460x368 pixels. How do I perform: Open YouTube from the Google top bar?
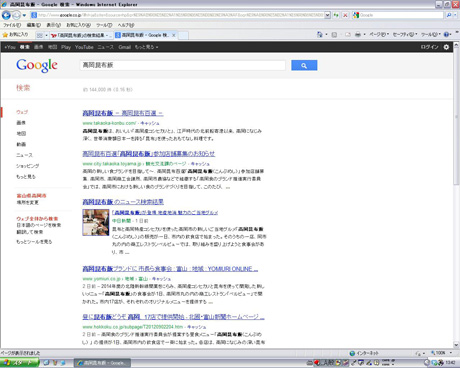84,47
